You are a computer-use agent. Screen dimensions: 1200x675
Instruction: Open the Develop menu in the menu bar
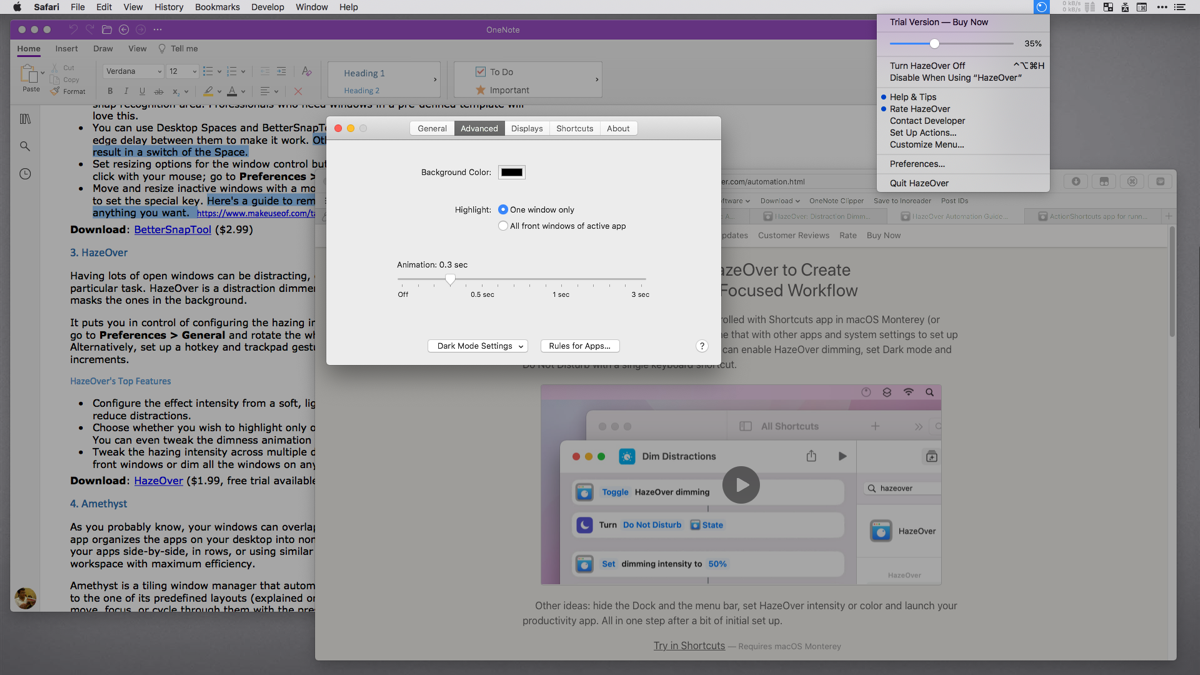point(267,7)
